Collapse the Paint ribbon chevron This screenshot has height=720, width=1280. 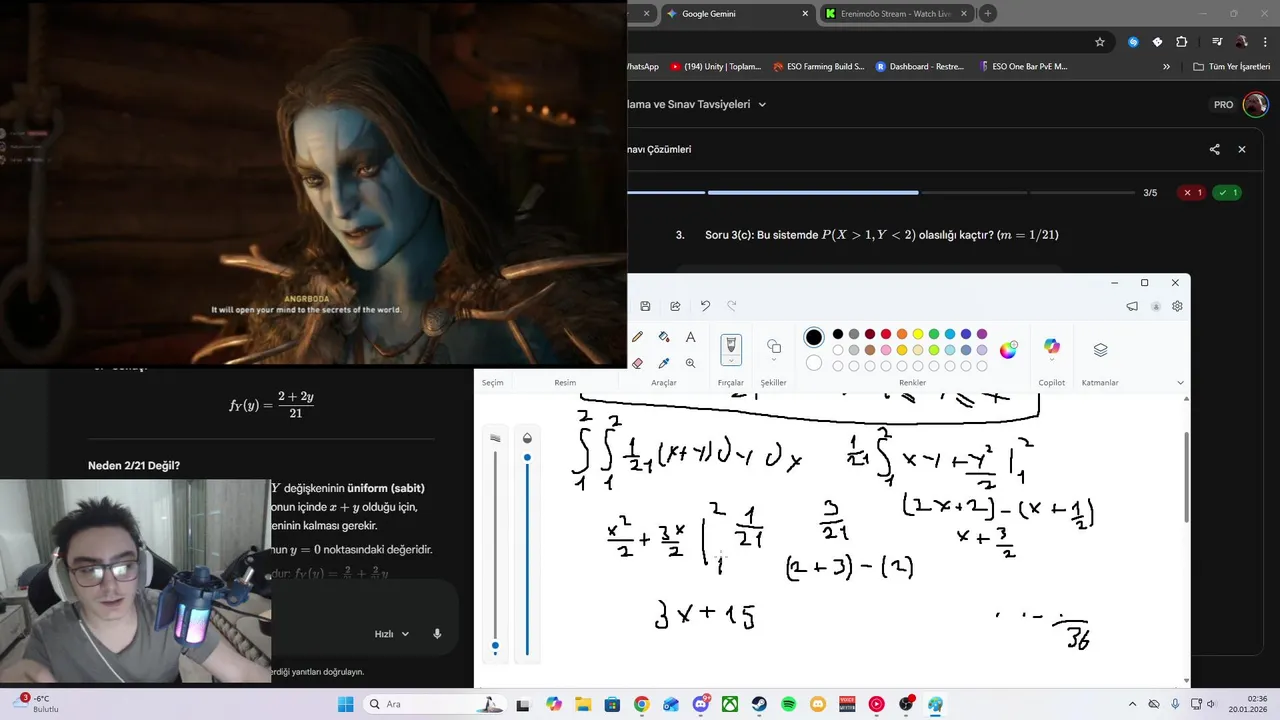pyautogui.click(x=1180, y=382)
